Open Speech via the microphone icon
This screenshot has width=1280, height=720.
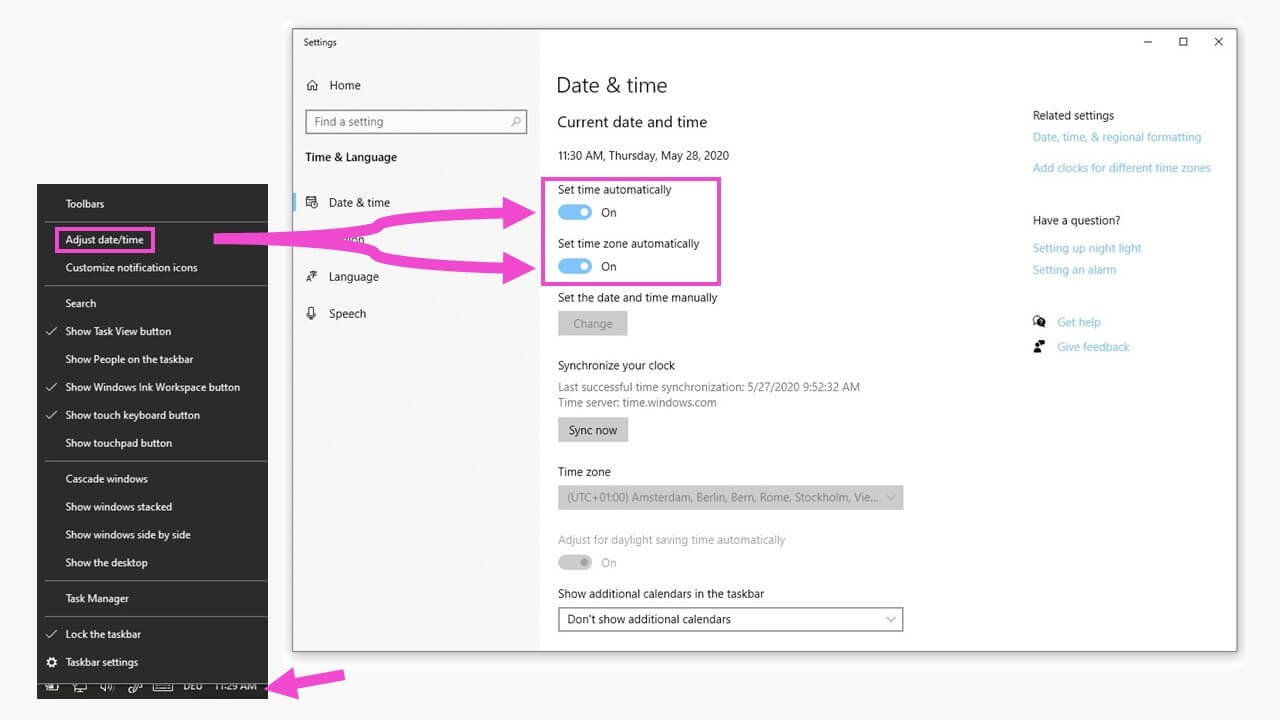pyautogui.click(x=312, y=314)
